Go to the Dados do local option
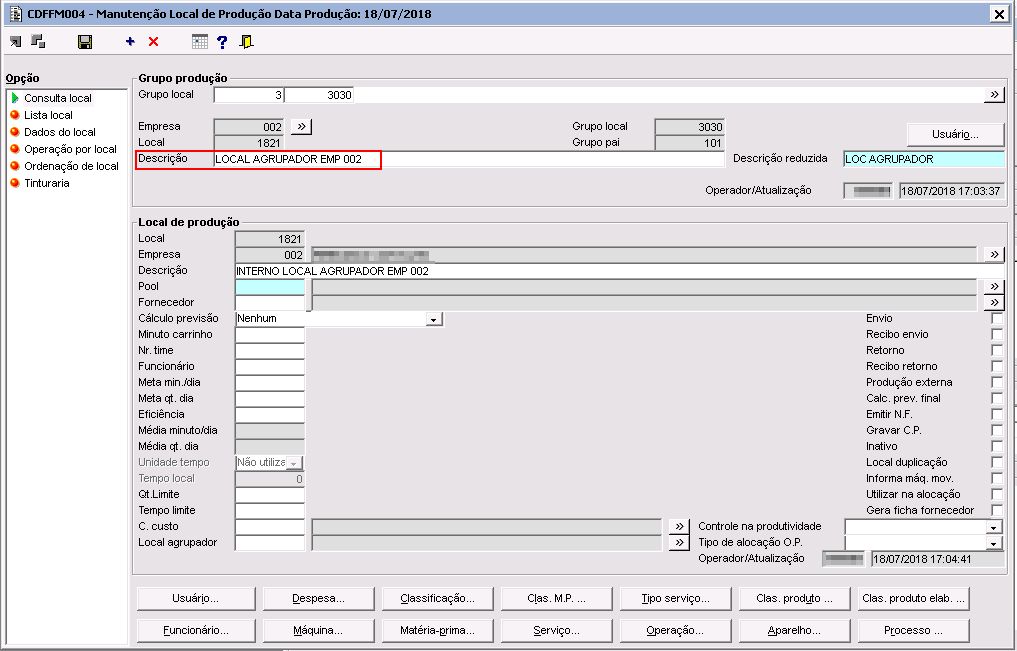The height and width of the screenshot is (651, 1017). pos(60,132)
